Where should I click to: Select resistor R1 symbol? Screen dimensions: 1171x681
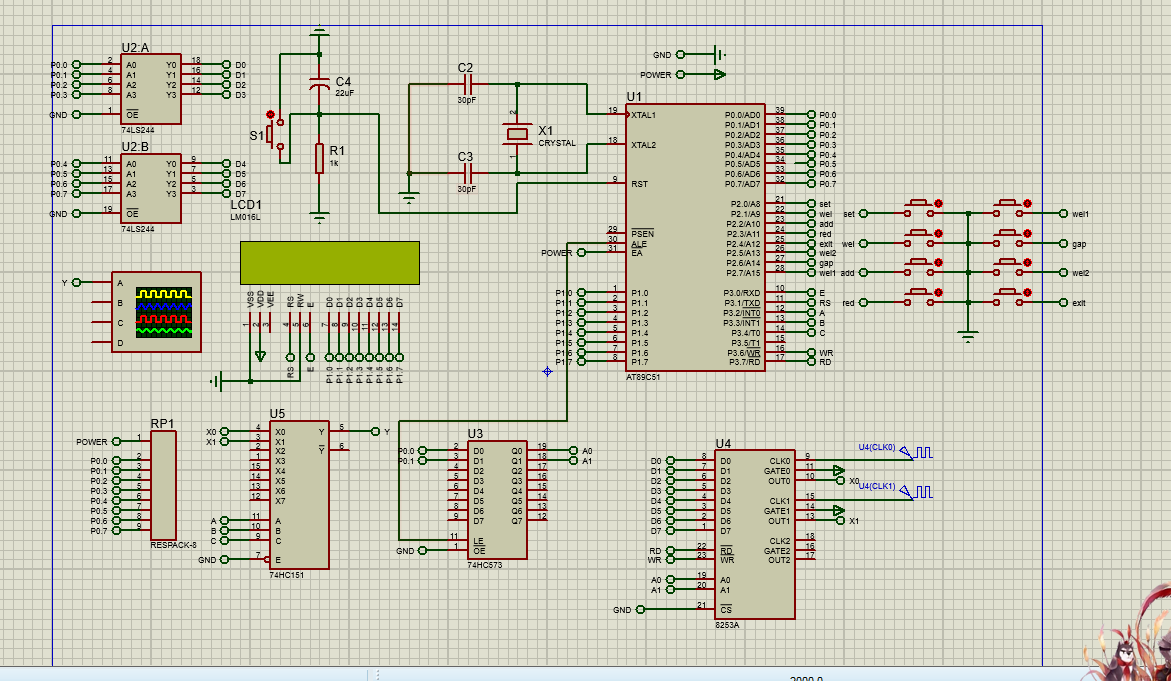[x=320, y=159]
